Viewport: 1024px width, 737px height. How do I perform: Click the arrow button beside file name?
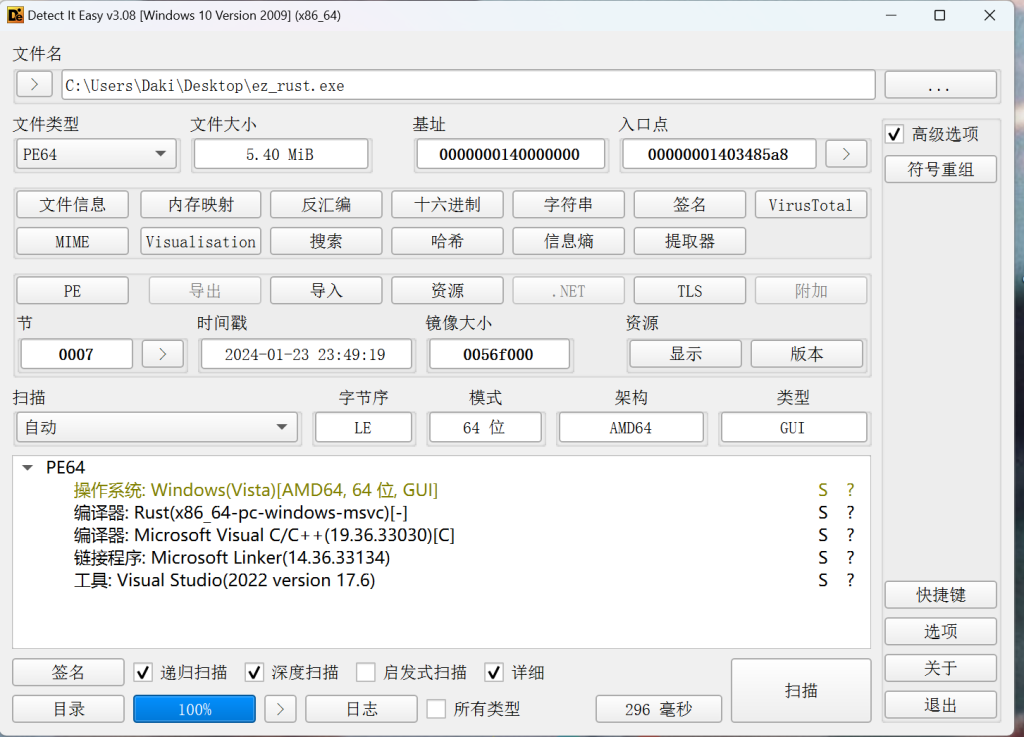(x=34, y=85)
